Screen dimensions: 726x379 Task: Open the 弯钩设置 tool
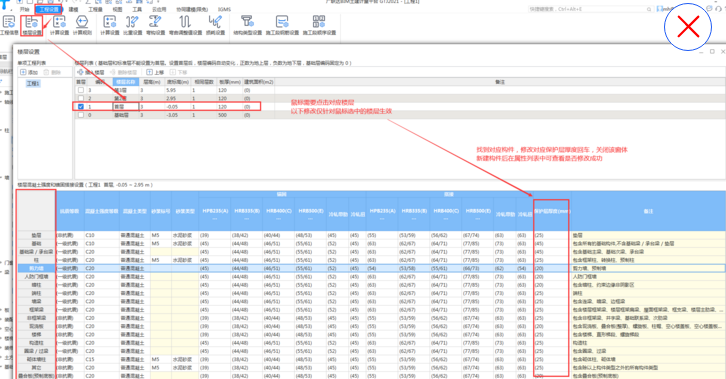pyautogui.click(x=155, y=25)
